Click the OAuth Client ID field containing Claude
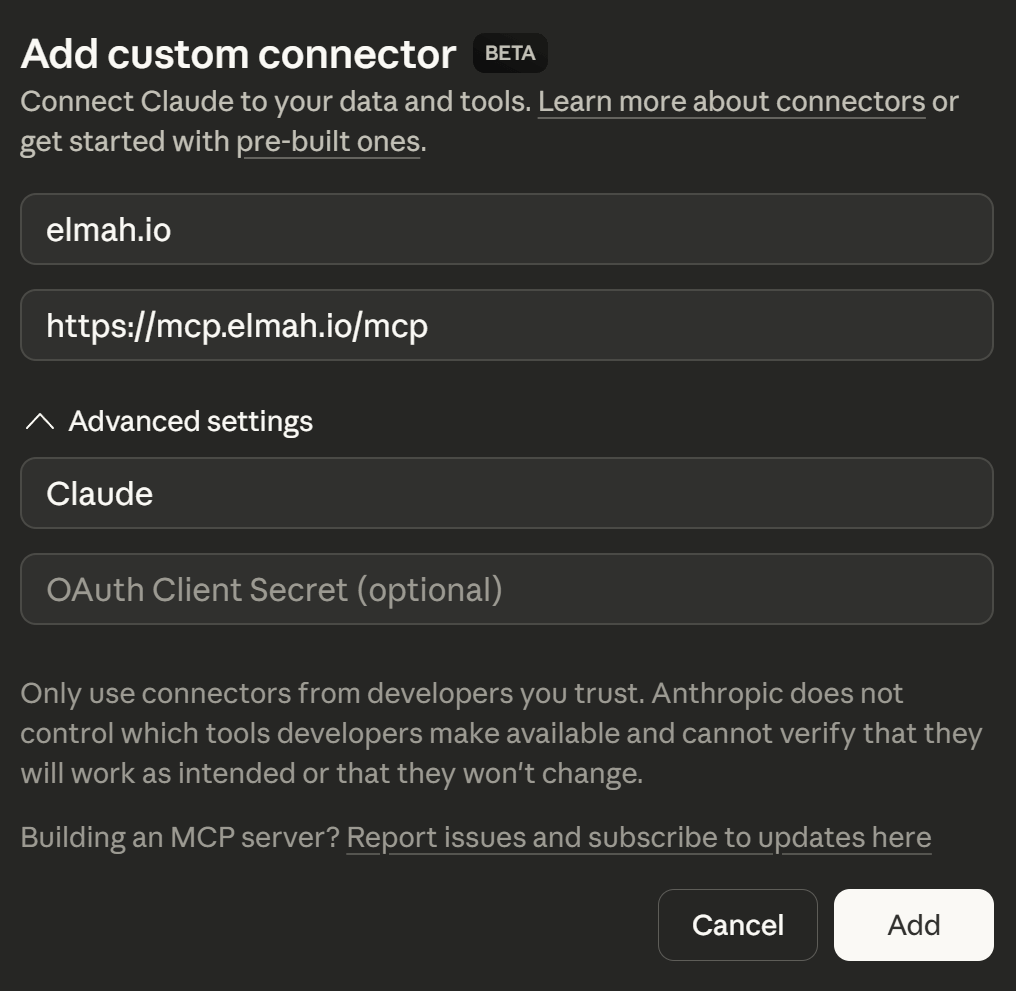Screen dimensions: 1016x991 click(506, 493)
